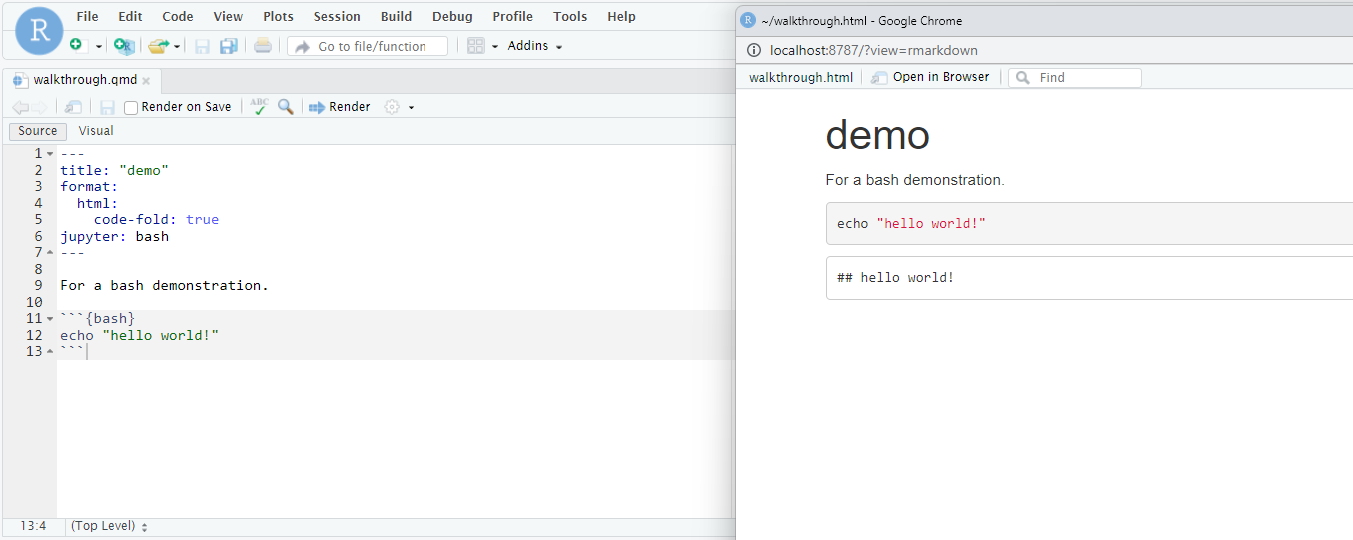Open render options gear icon
This screenshot has width=1353, height=540.
click(x=392, y=107)
